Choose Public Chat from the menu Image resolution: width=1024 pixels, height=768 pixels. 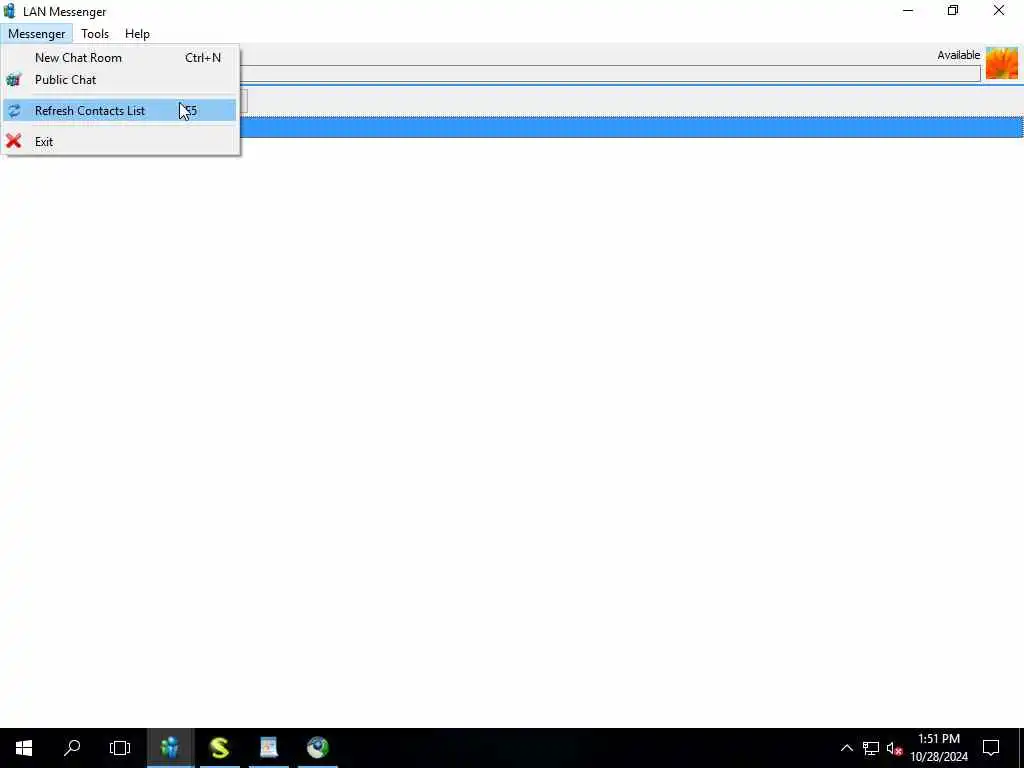pyautogui.click(x=119, y=80)
